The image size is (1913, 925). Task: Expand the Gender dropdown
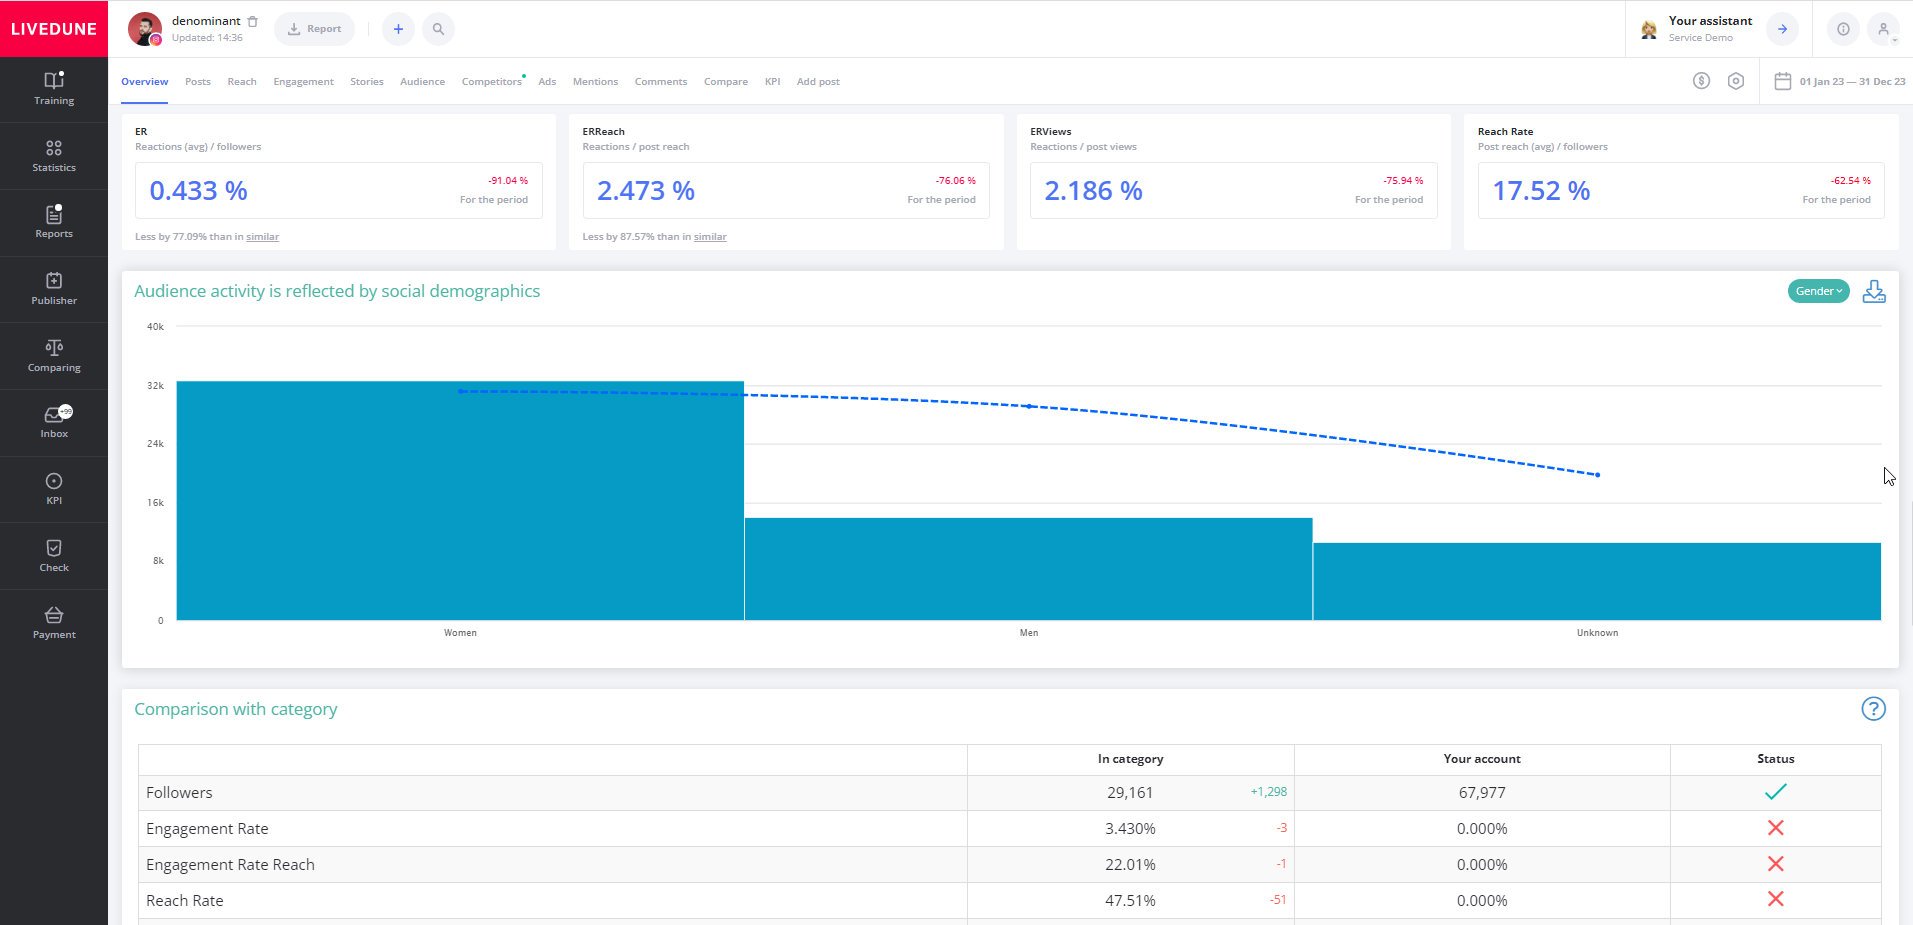(x=1818, y=291)
